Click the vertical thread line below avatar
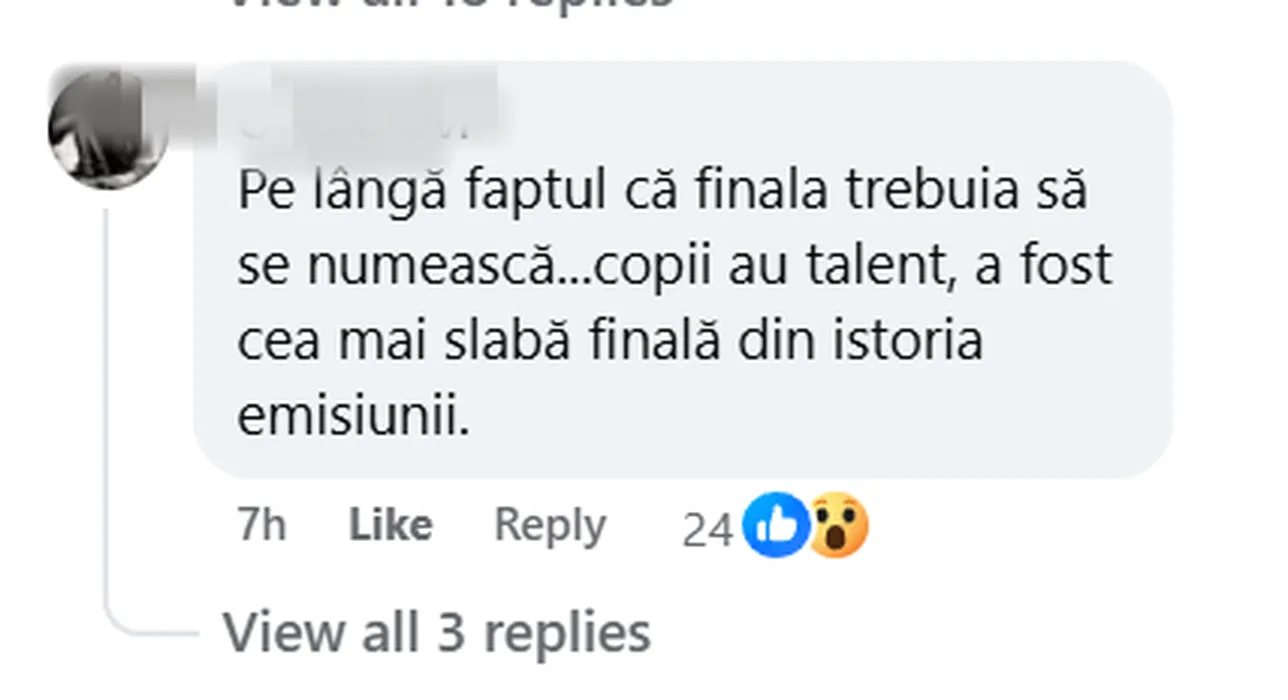This screenshot has width=1288, height=700. (107, 400)
